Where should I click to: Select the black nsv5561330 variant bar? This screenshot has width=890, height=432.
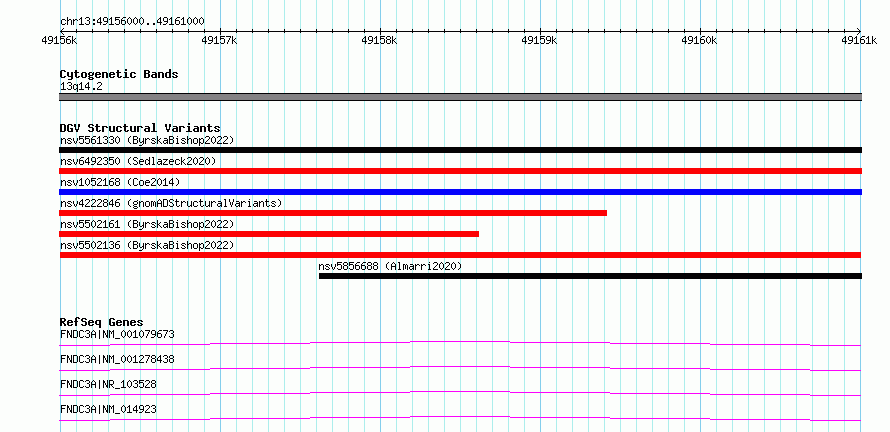460,150
